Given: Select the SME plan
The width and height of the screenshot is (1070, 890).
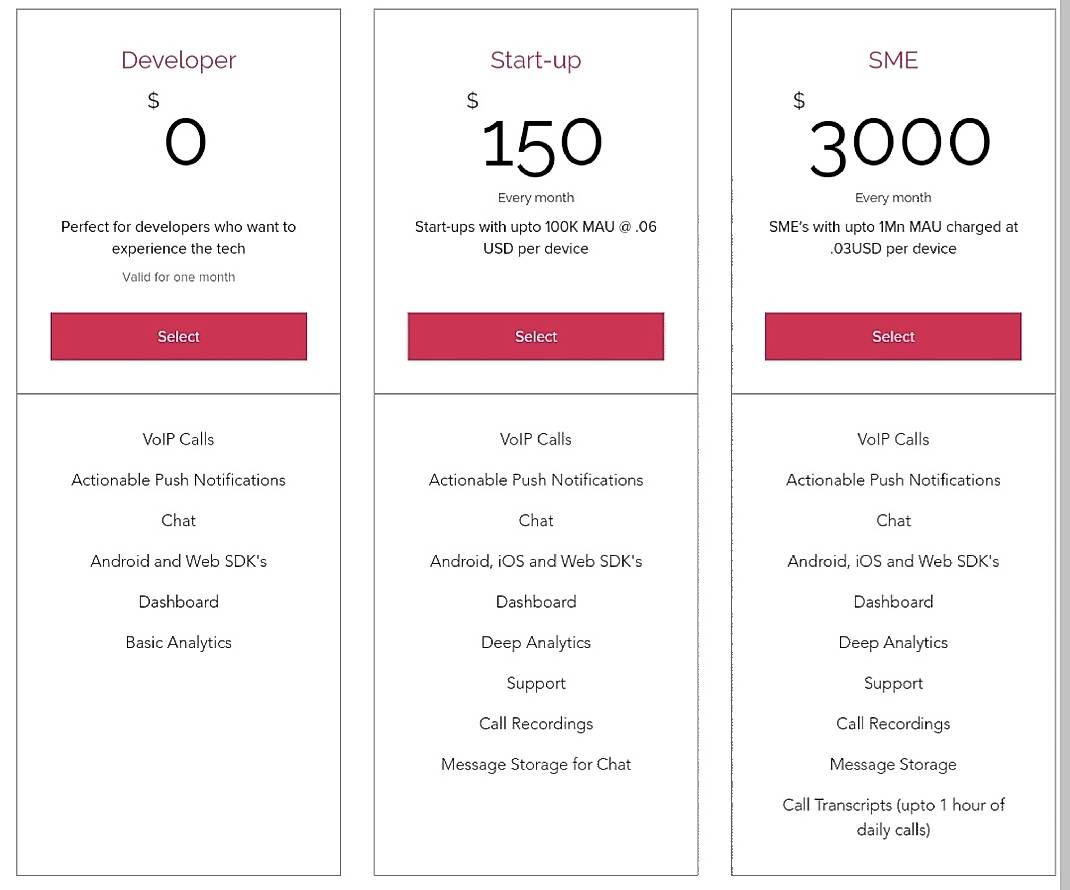Looking at the screenshot, I should (892, 336).
